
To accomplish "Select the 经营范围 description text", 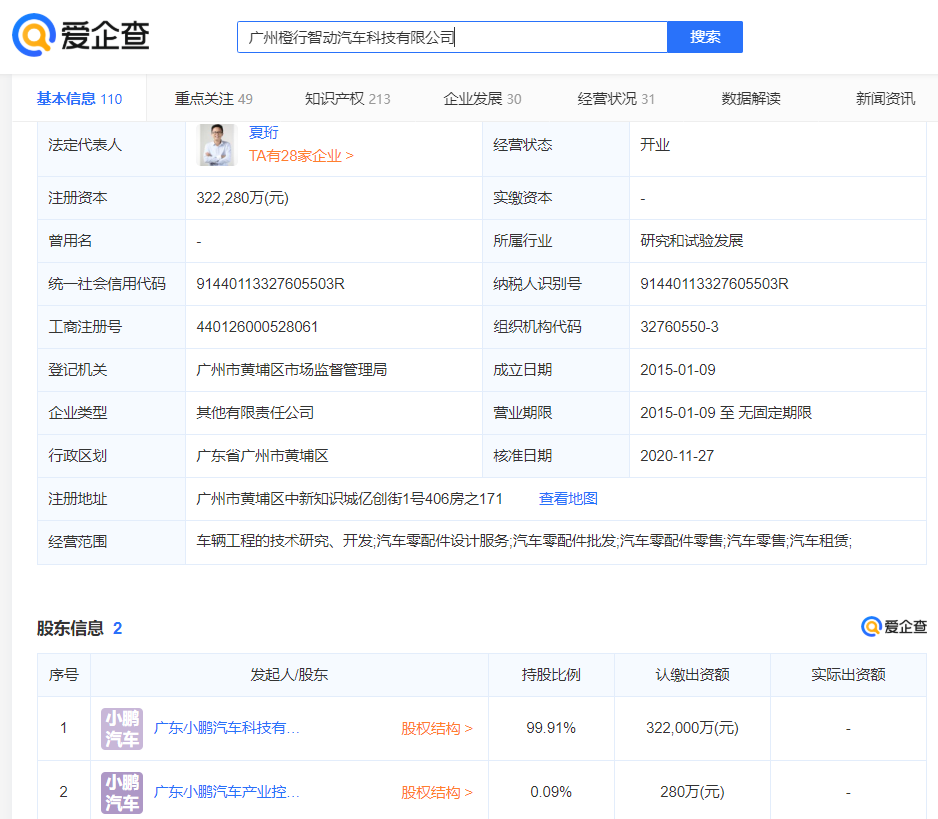I will click(524, 541).
